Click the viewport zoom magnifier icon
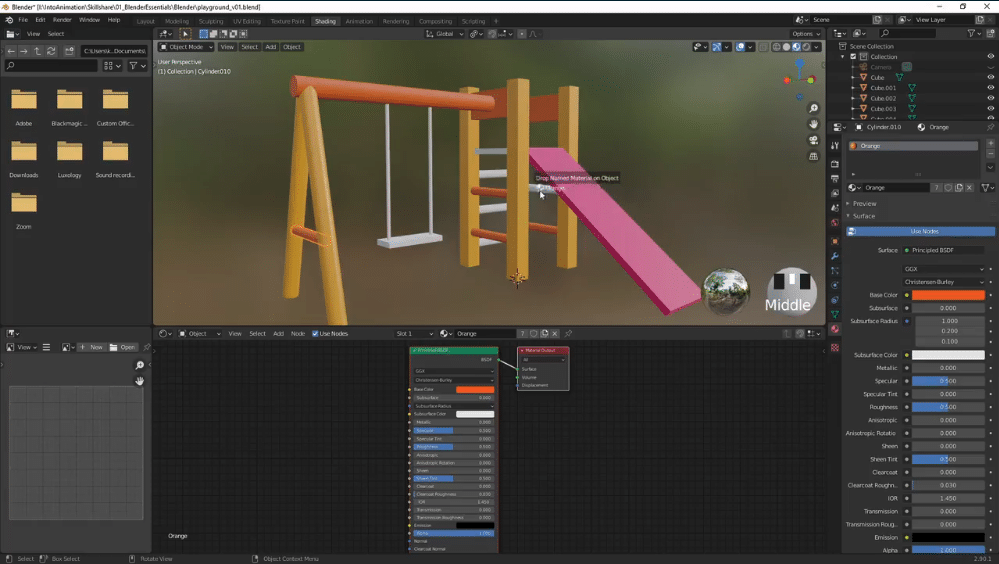Image resolution: width=999 pixels, height=564 pixels. (x=814, y=108)
